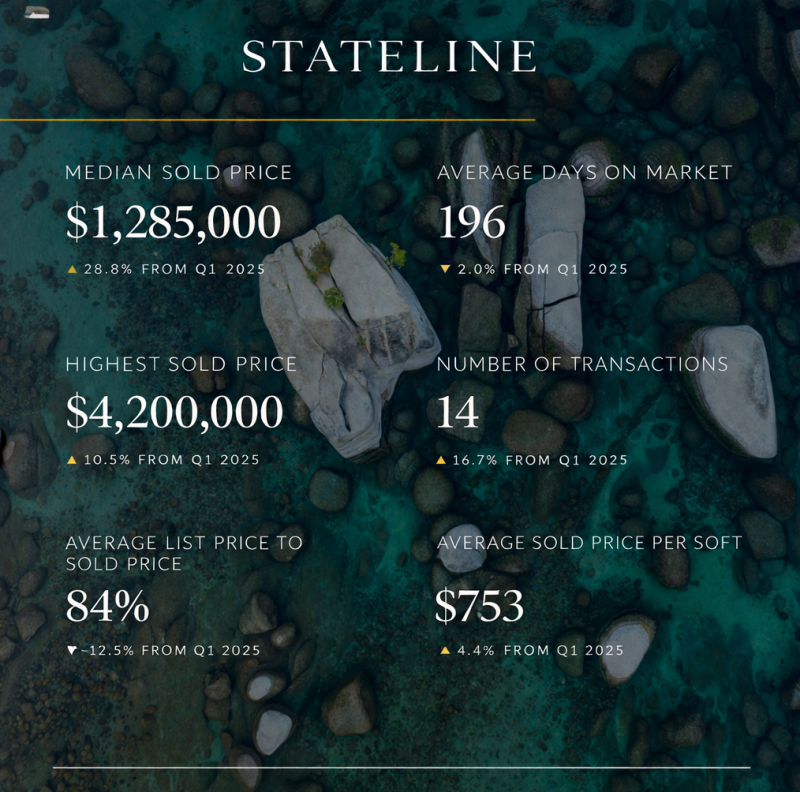This screenshot has height=792, width=800.
Task: Click the up triangle next to 16.7%
Action: 443,460
